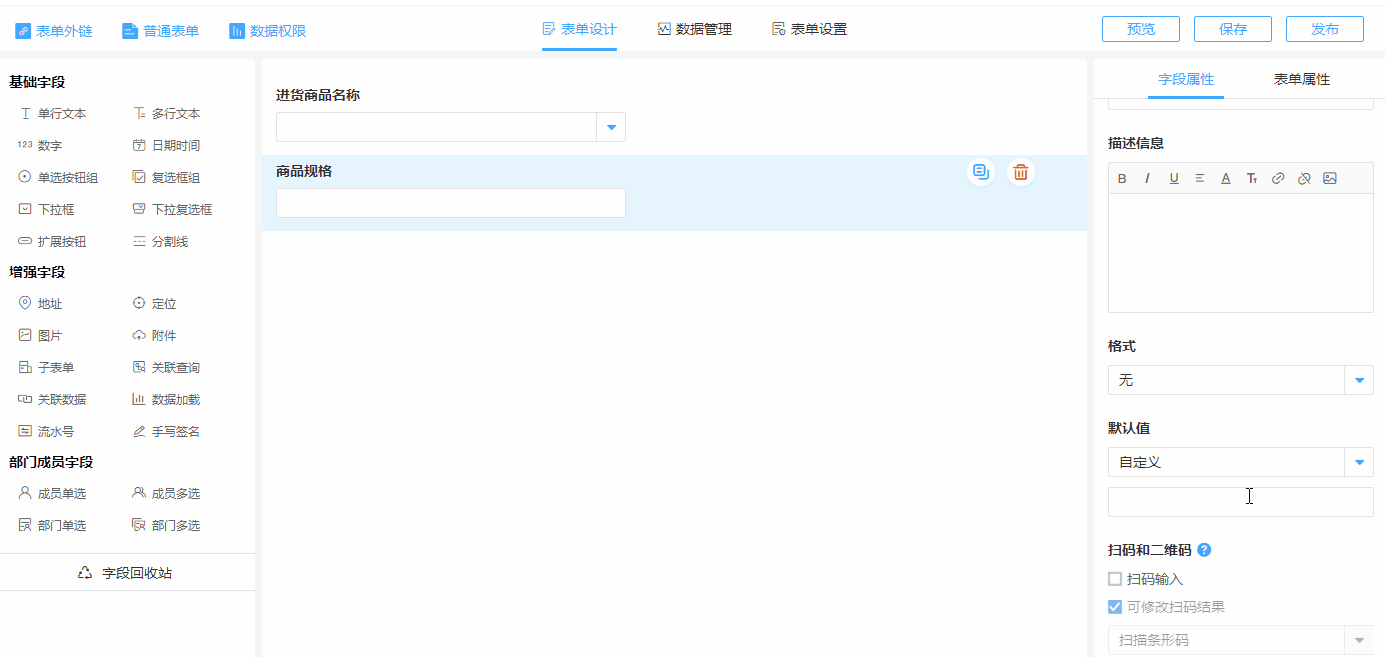Click the underline formatting icon

(x=1174, y=179)
